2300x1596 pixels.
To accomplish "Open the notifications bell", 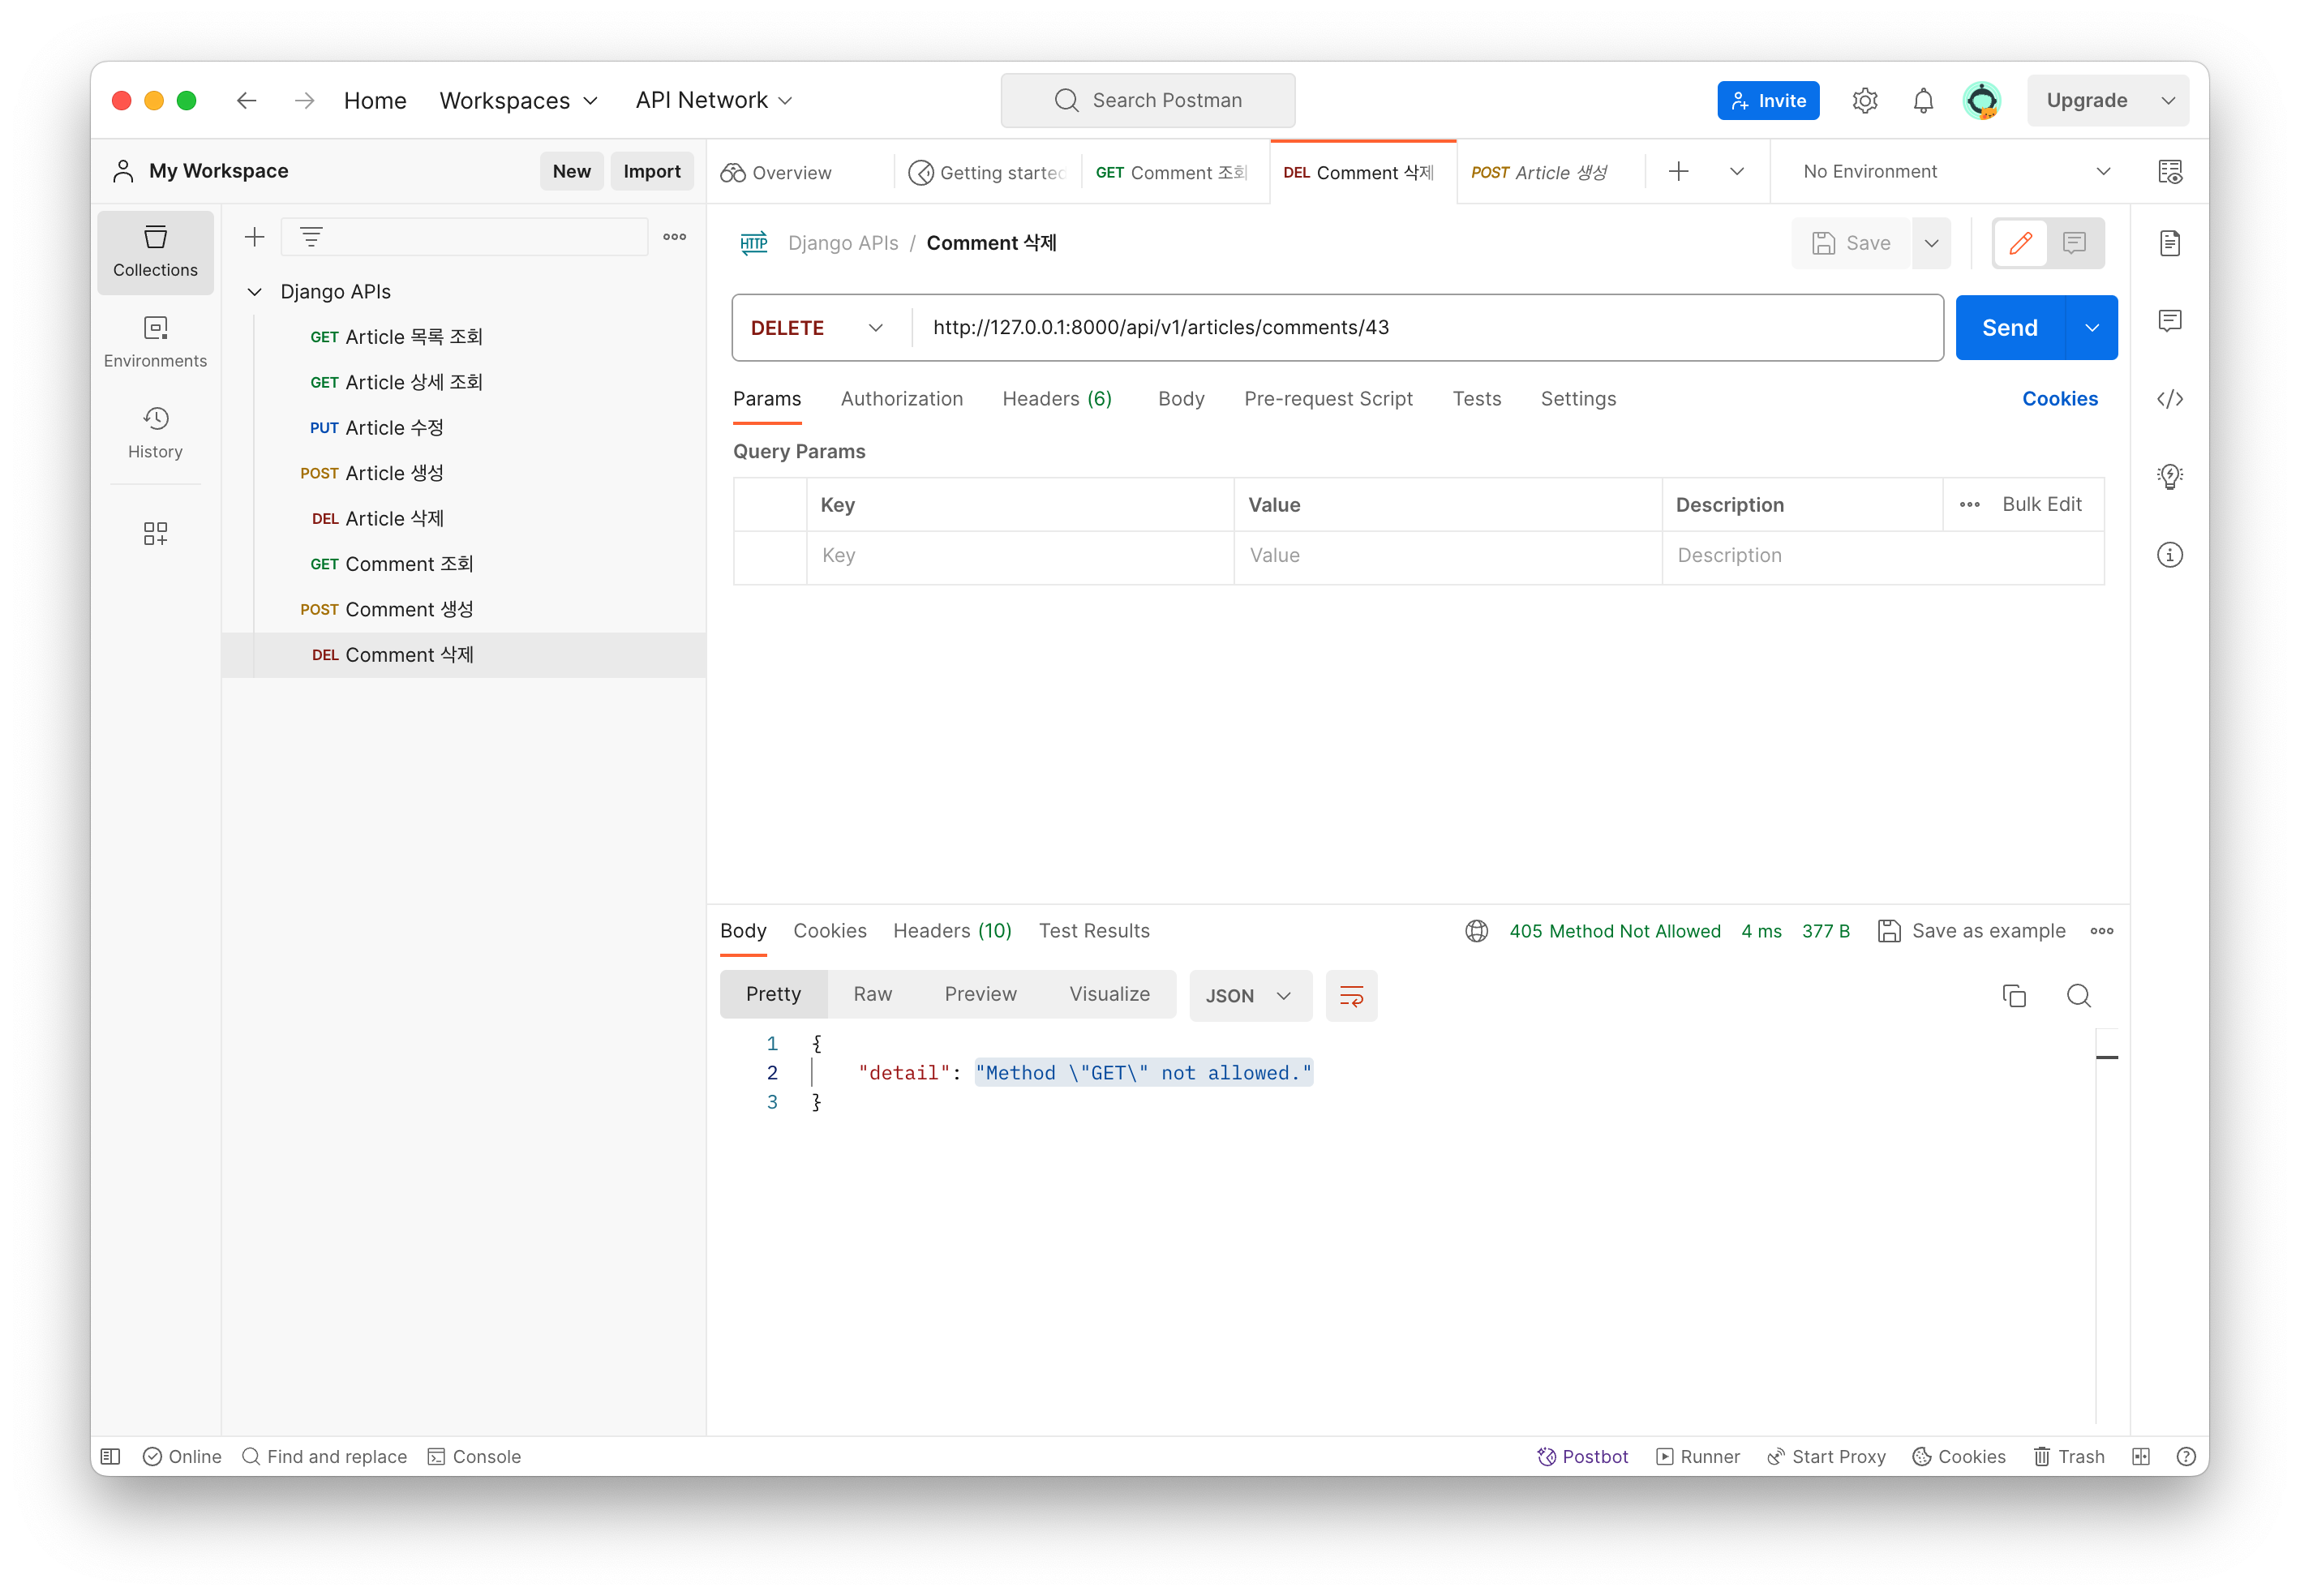I will coord(1923,101).
